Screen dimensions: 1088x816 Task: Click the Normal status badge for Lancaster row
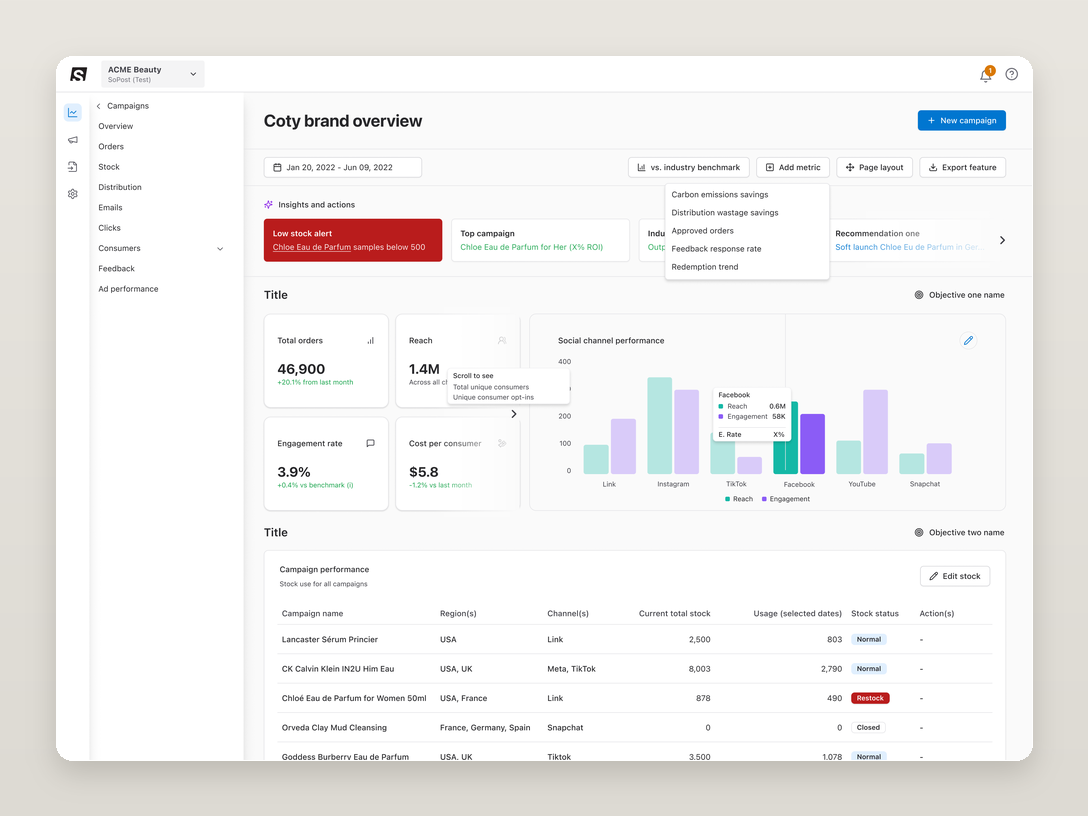point(869,640)
